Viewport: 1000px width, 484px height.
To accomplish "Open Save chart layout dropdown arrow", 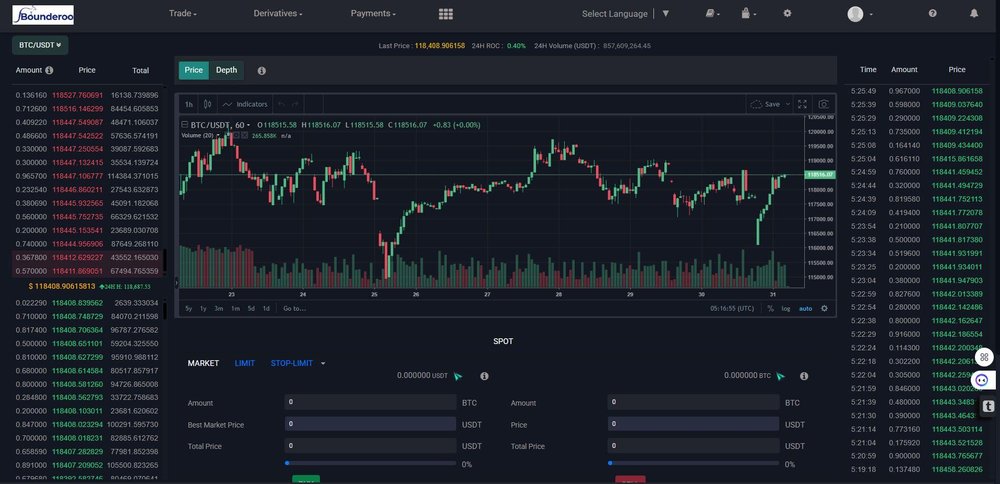I will click(788, 104).
